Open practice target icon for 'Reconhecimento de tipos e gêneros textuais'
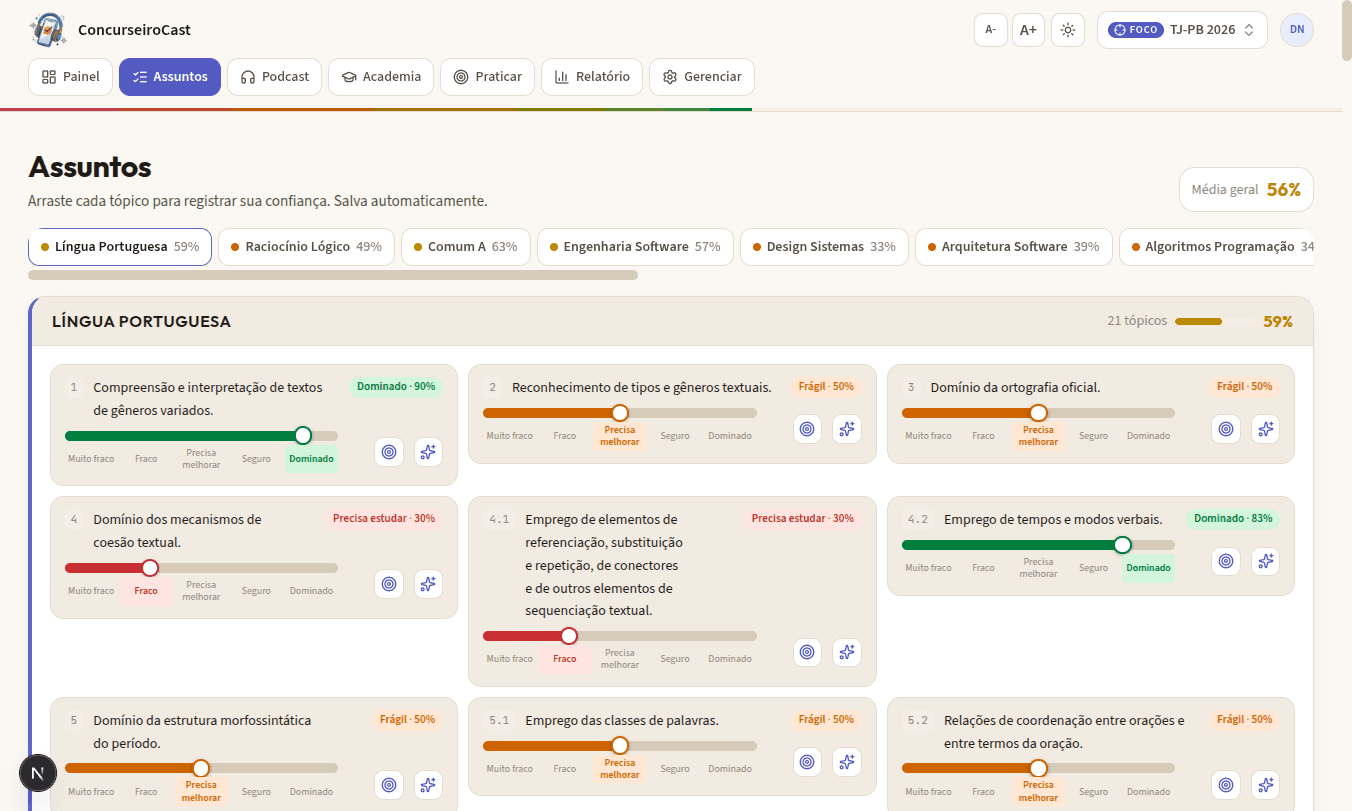 click(x=808, y=429)
